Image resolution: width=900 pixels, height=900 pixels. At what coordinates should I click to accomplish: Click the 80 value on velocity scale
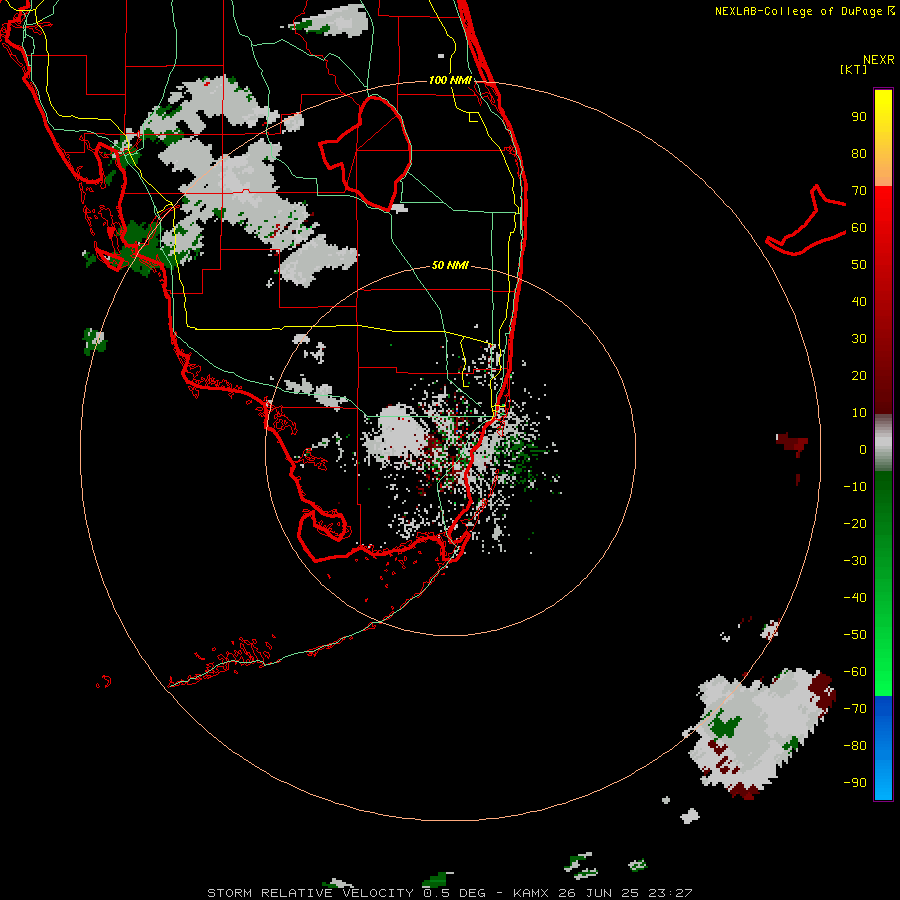[859, 154]
